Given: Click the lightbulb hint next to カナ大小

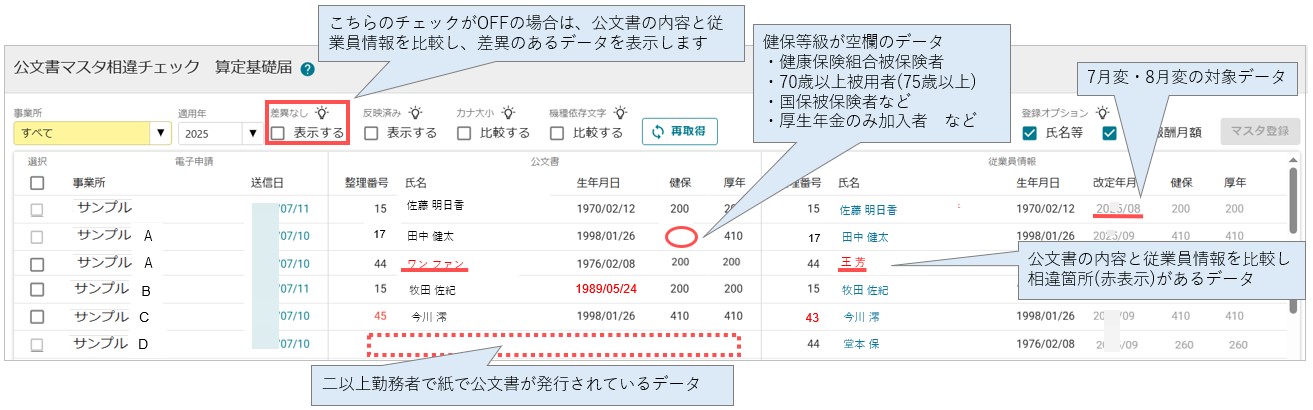Looking at the screenshot, I should pos(508,113).
